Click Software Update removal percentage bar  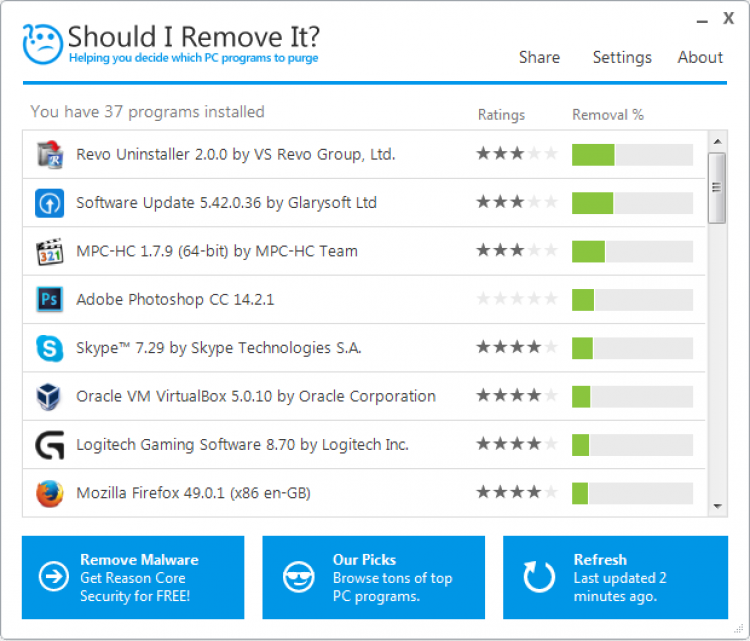pos(632,203)
